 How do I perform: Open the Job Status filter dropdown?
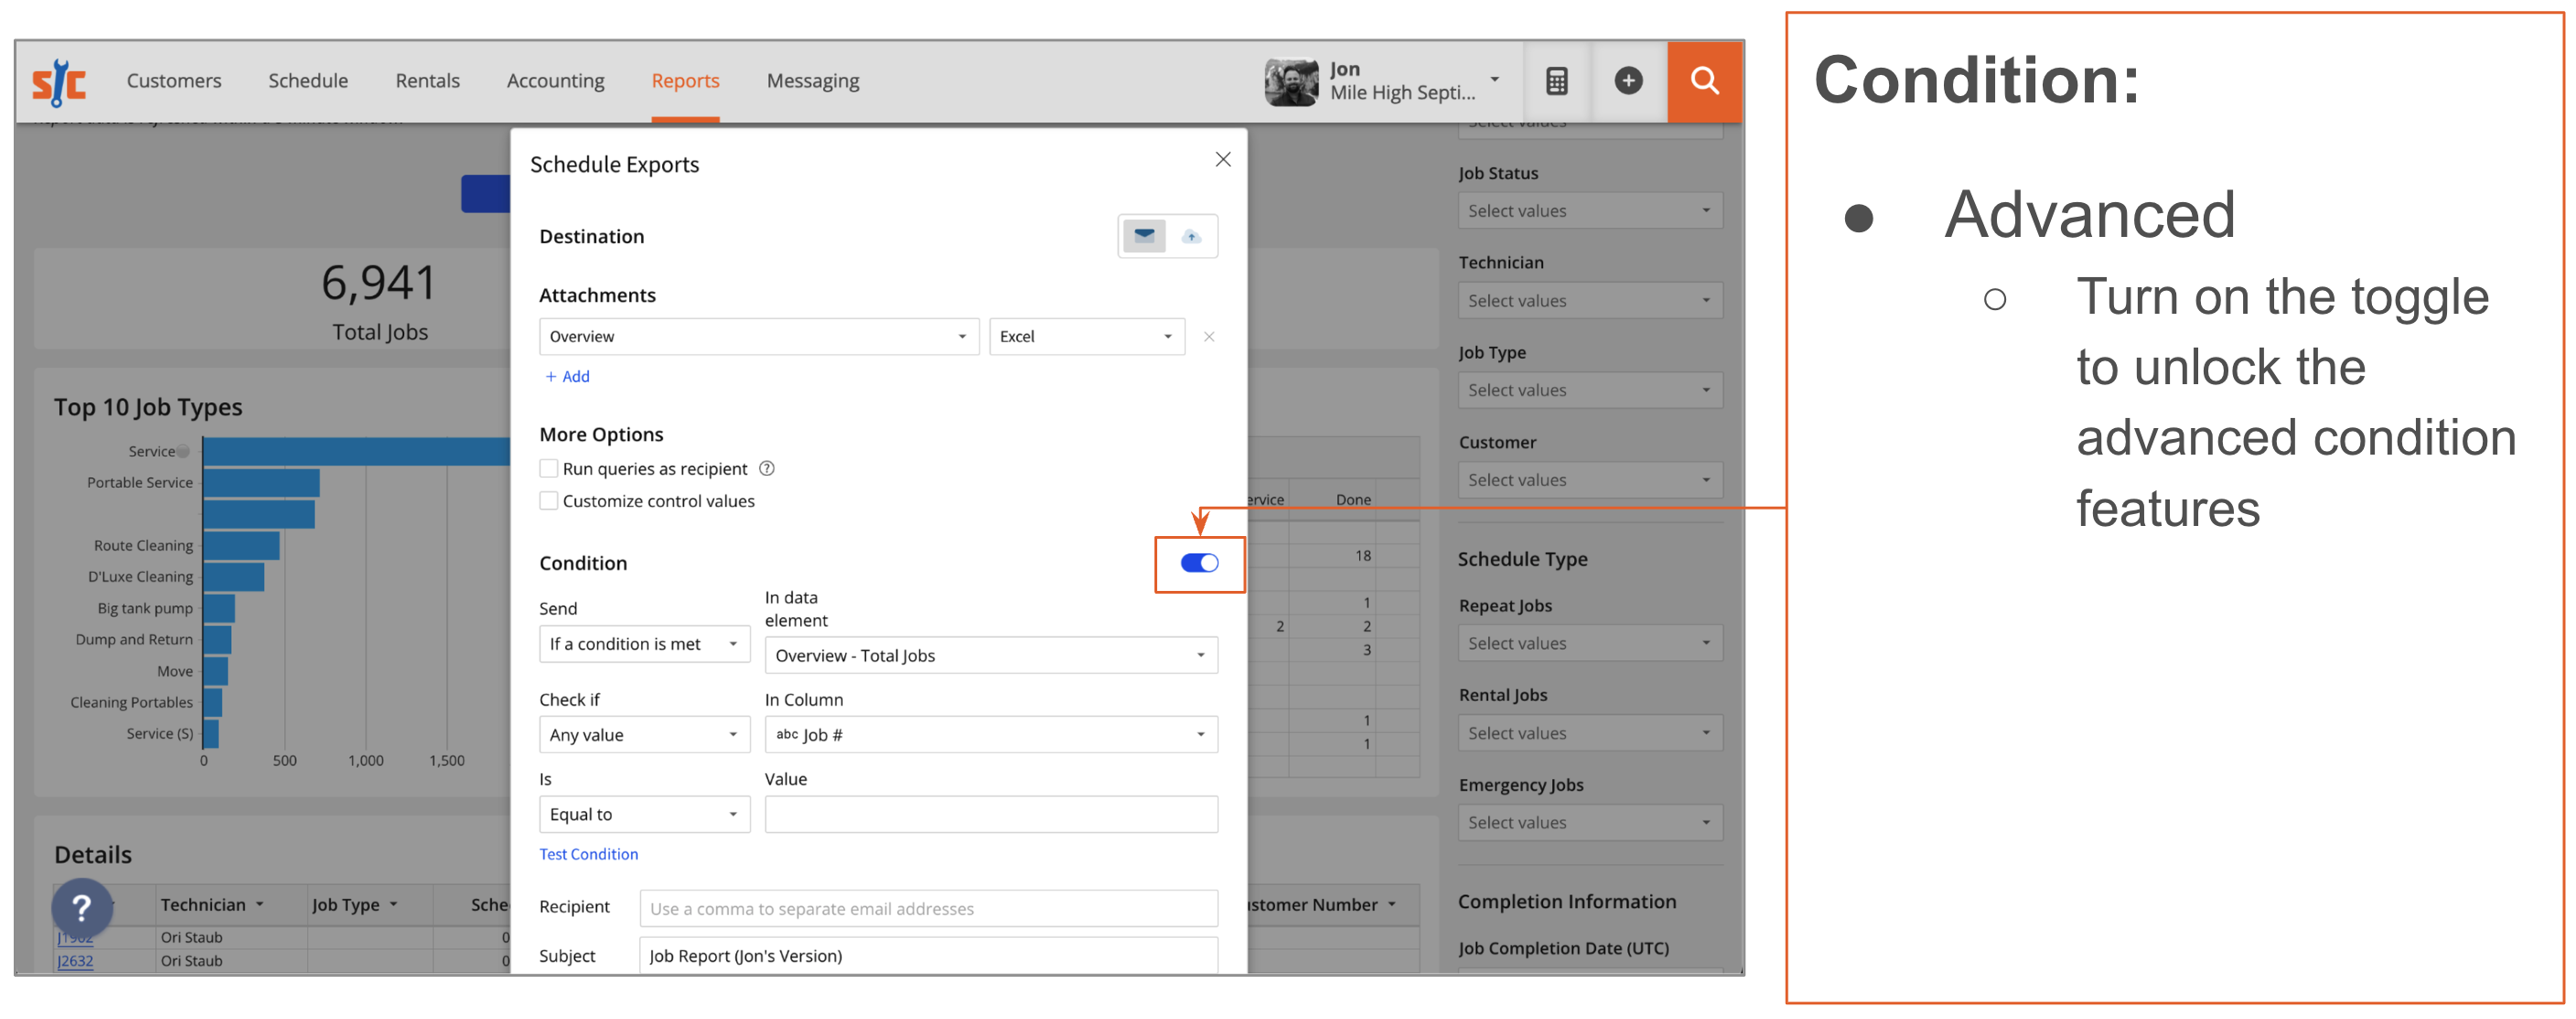1589,211
